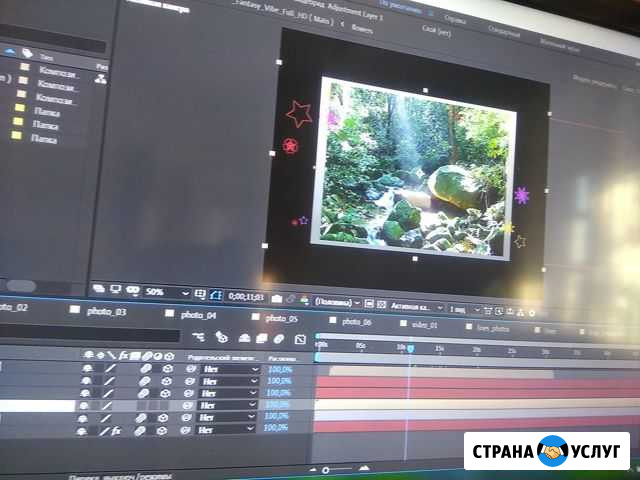Open the (Половина) resolution dropdown

337,302
